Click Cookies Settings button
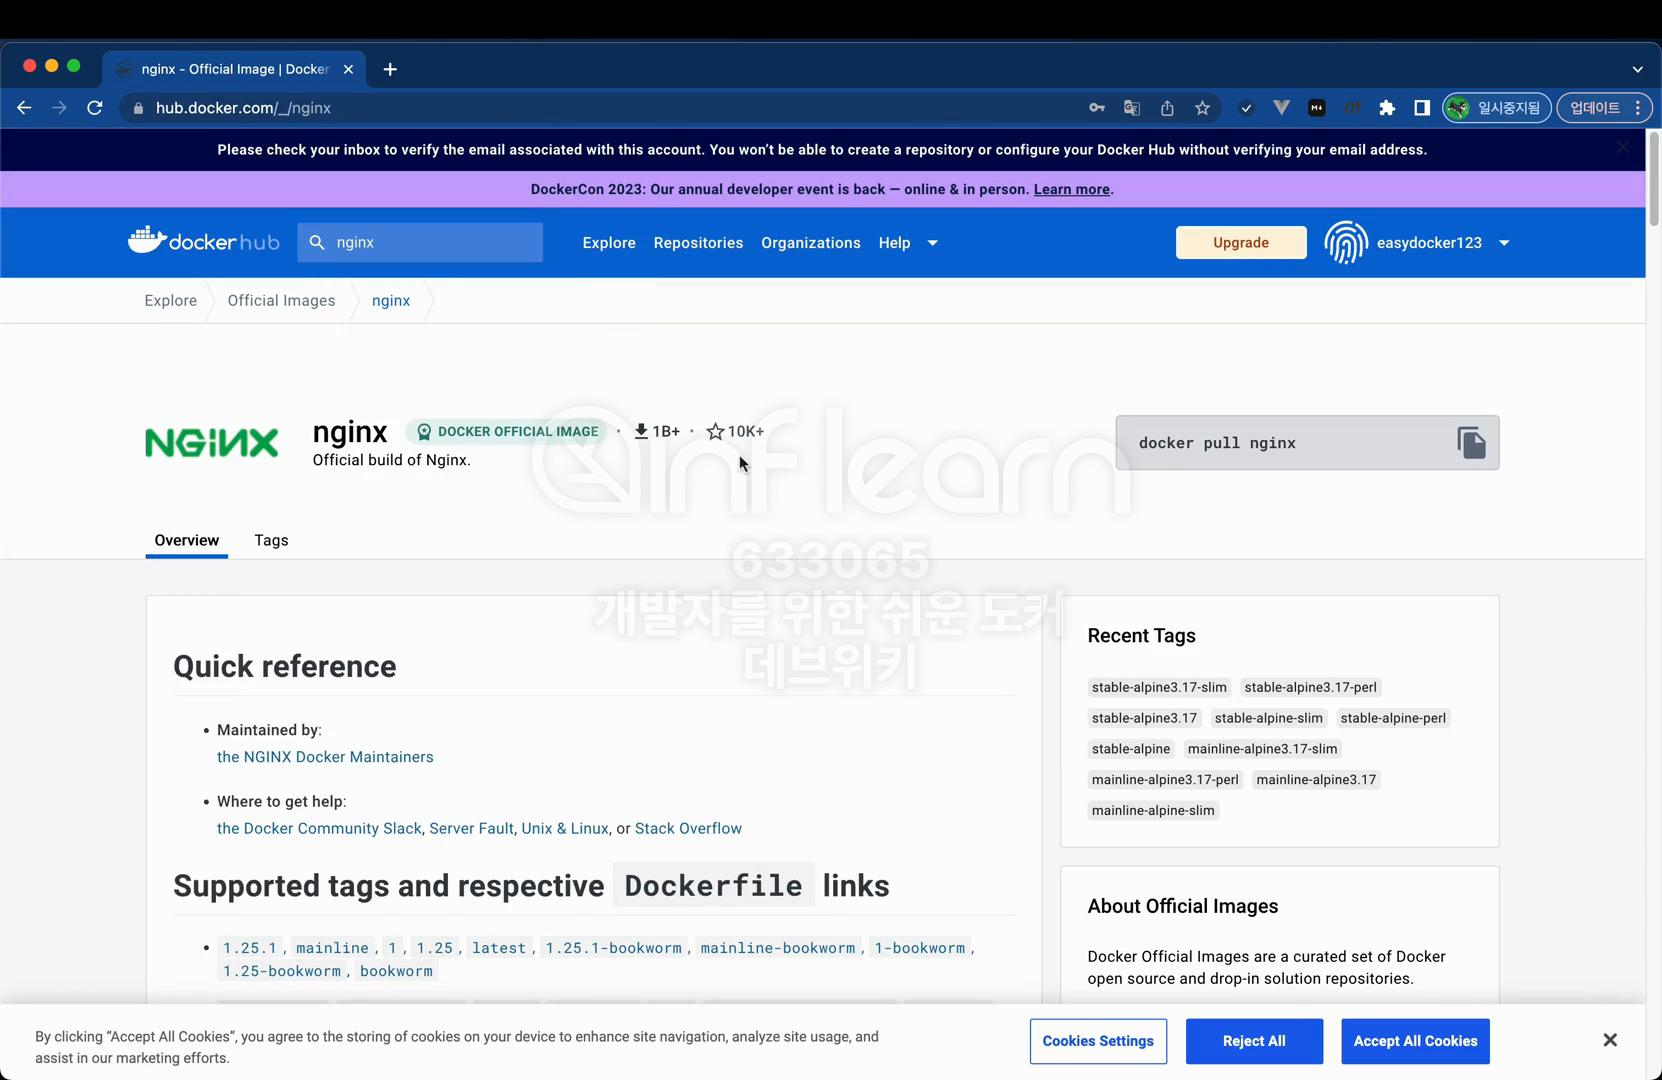The image size is (1662, 1080). (x=1098, y=1041)
